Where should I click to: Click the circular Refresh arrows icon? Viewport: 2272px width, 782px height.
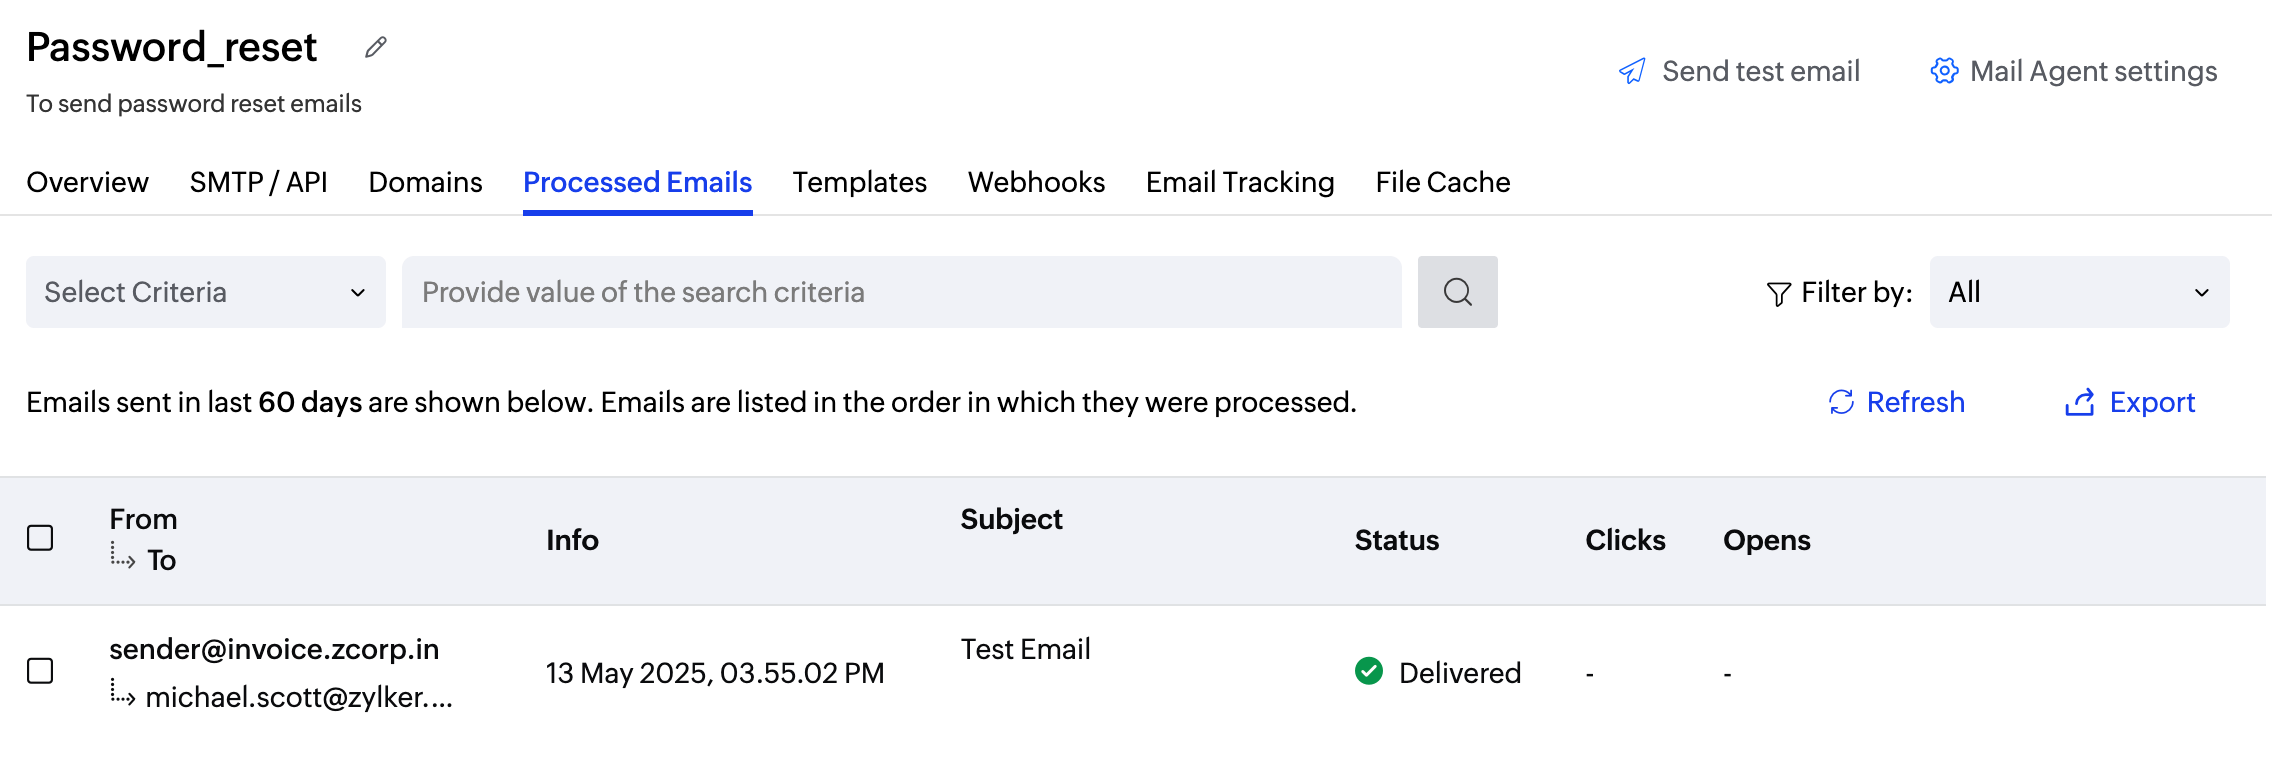tap(1841, 402)
